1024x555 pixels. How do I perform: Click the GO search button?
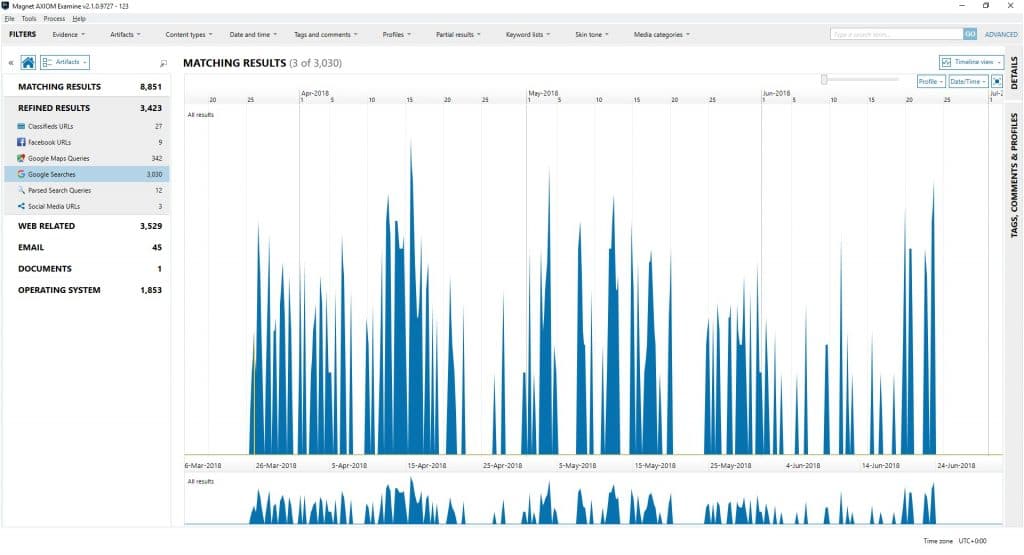(x=970, y=34)
